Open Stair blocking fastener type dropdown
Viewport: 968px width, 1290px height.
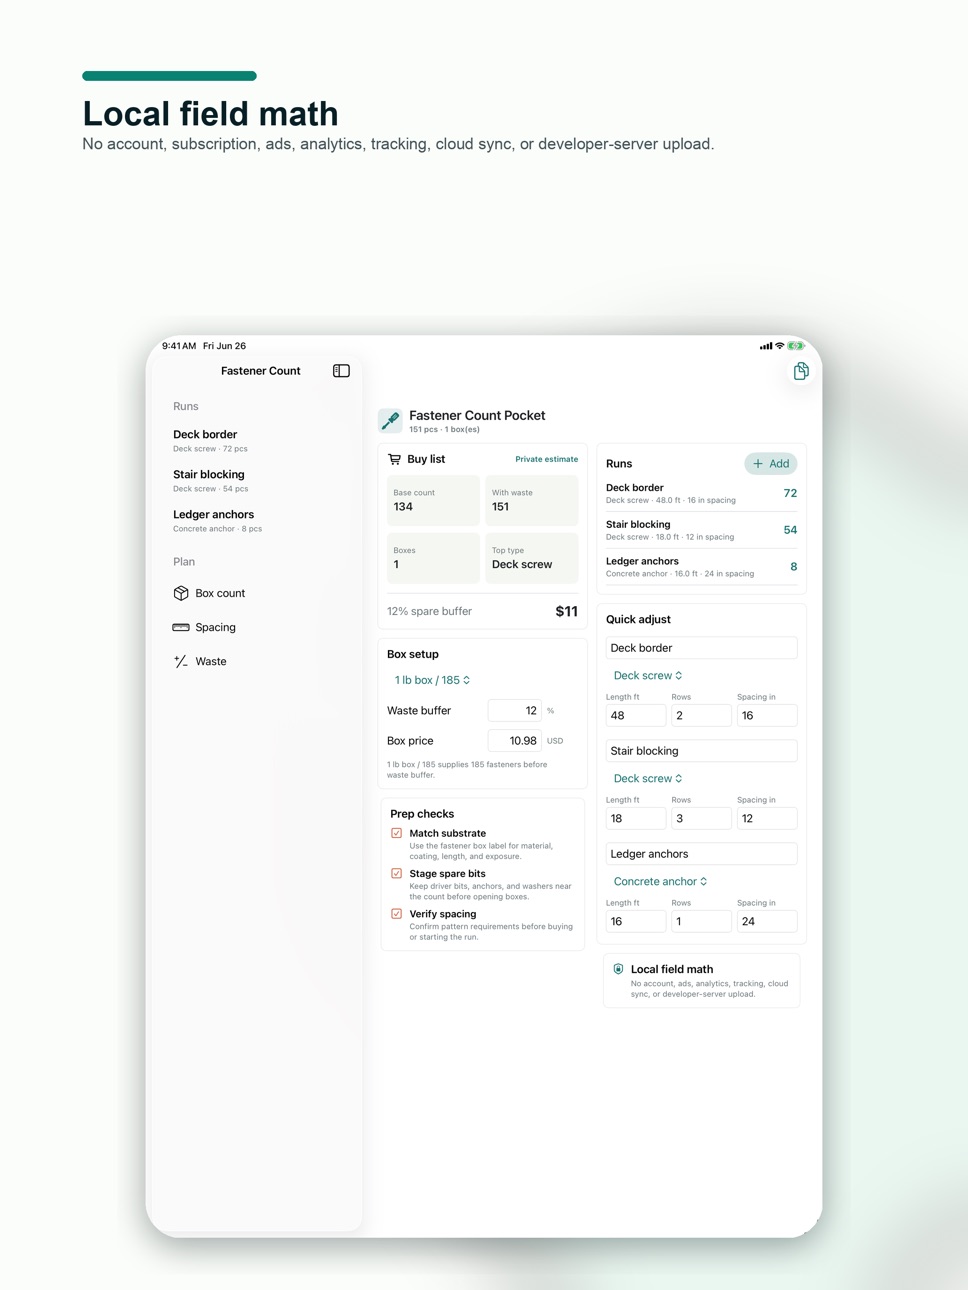(x=648, y=778)
